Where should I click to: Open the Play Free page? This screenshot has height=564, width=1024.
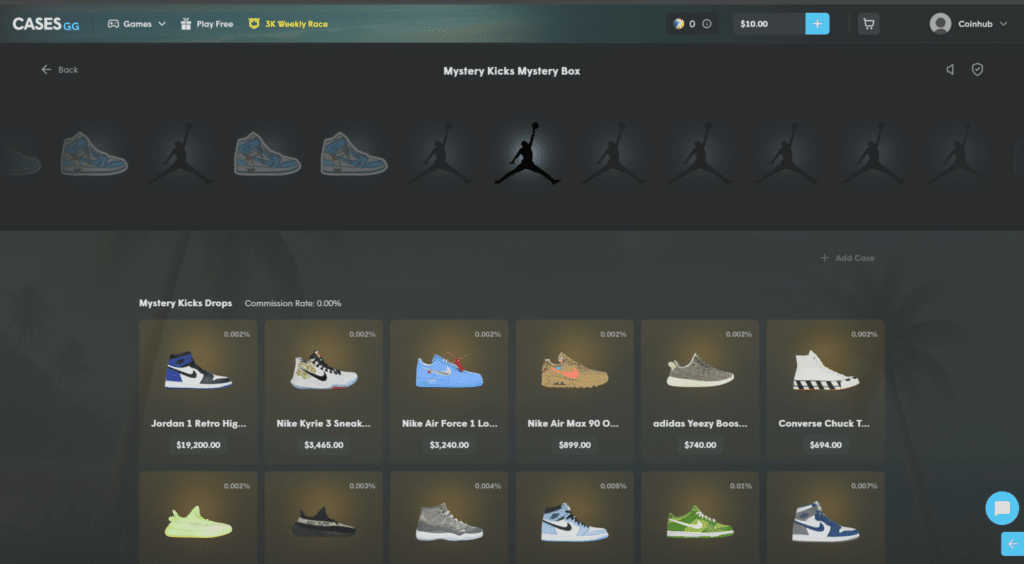tap(207, 24)
